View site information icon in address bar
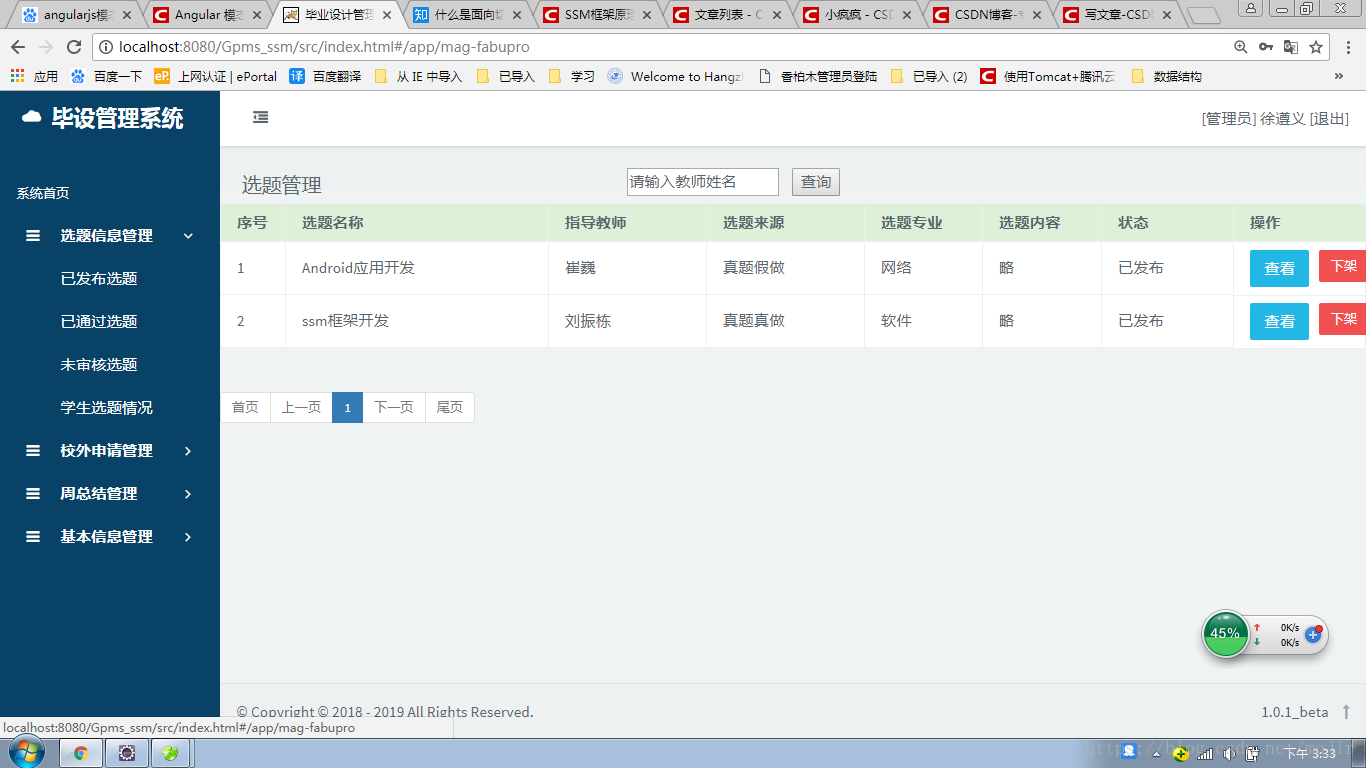The image size is (1366, 768). tap(106, 47)
